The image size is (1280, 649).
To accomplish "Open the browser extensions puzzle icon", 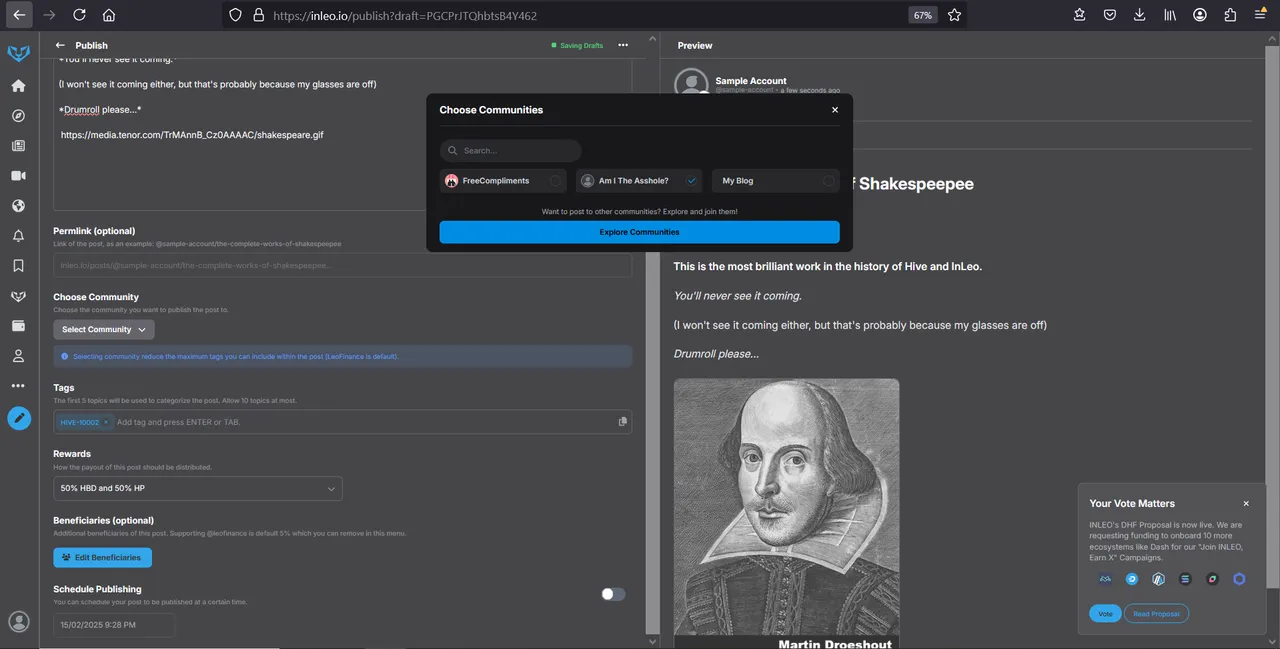I will (x=1230, y=15).
